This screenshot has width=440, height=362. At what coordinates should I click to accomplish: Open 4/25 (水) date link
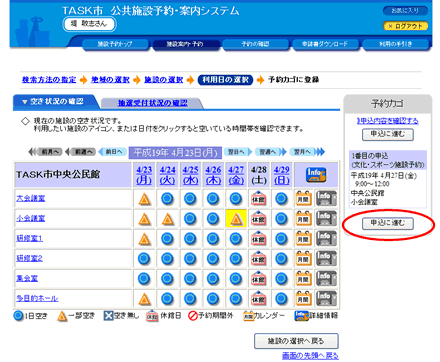[x=190, y=175]
